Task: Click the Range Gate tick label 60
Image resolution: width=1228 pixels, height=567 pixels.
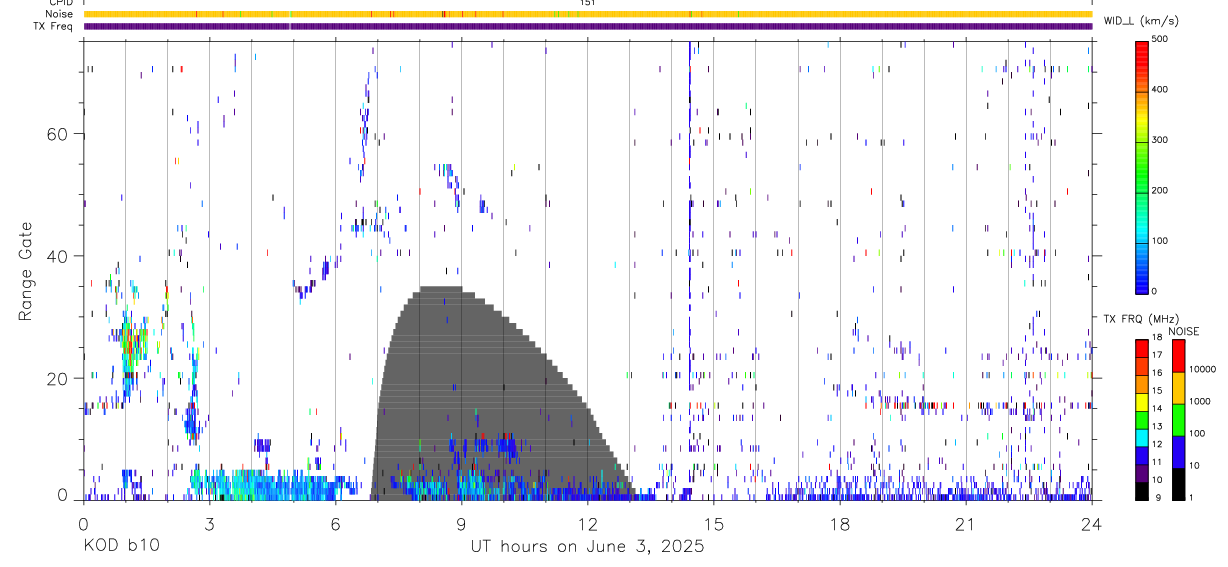Action: [59, 134]
